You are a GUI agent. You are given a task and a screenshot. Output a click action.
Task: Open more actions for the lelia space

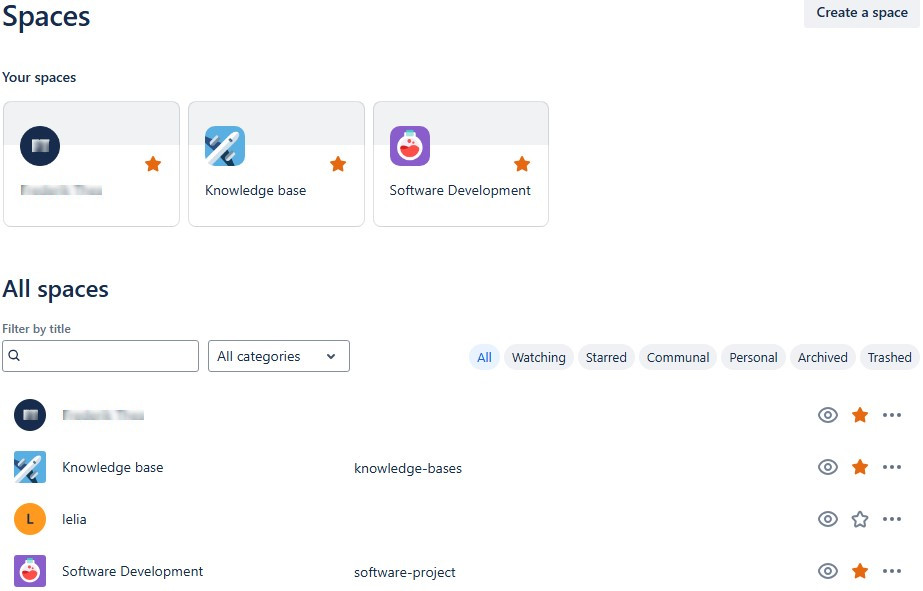[892, 519]
